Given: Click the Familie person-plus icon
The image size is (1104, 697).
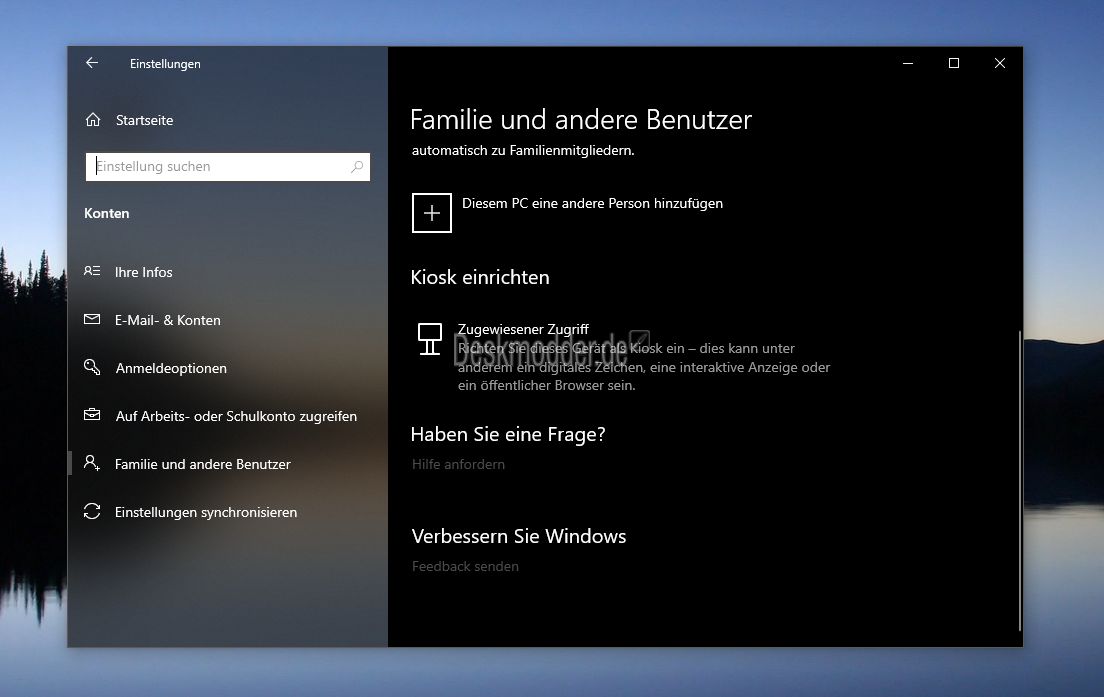Looking at the screenshot, I should (x=92, y=463).
